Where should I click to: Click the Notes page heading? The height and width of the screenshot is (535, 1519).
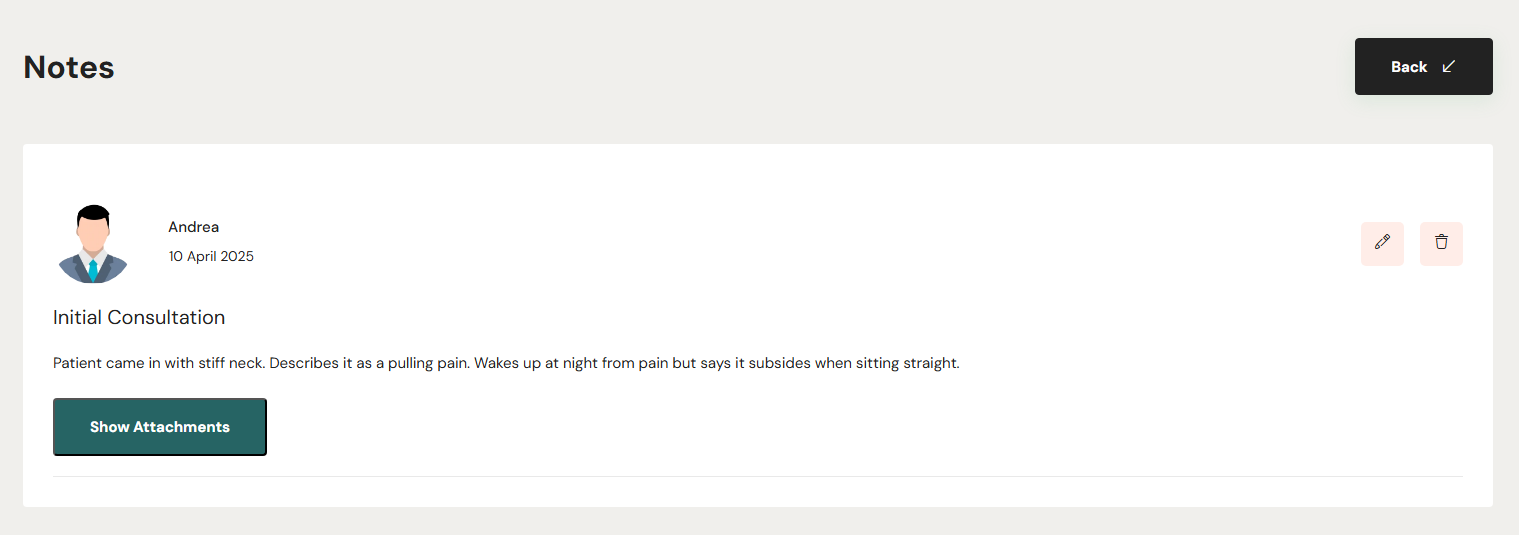click(x=69, y=68)
